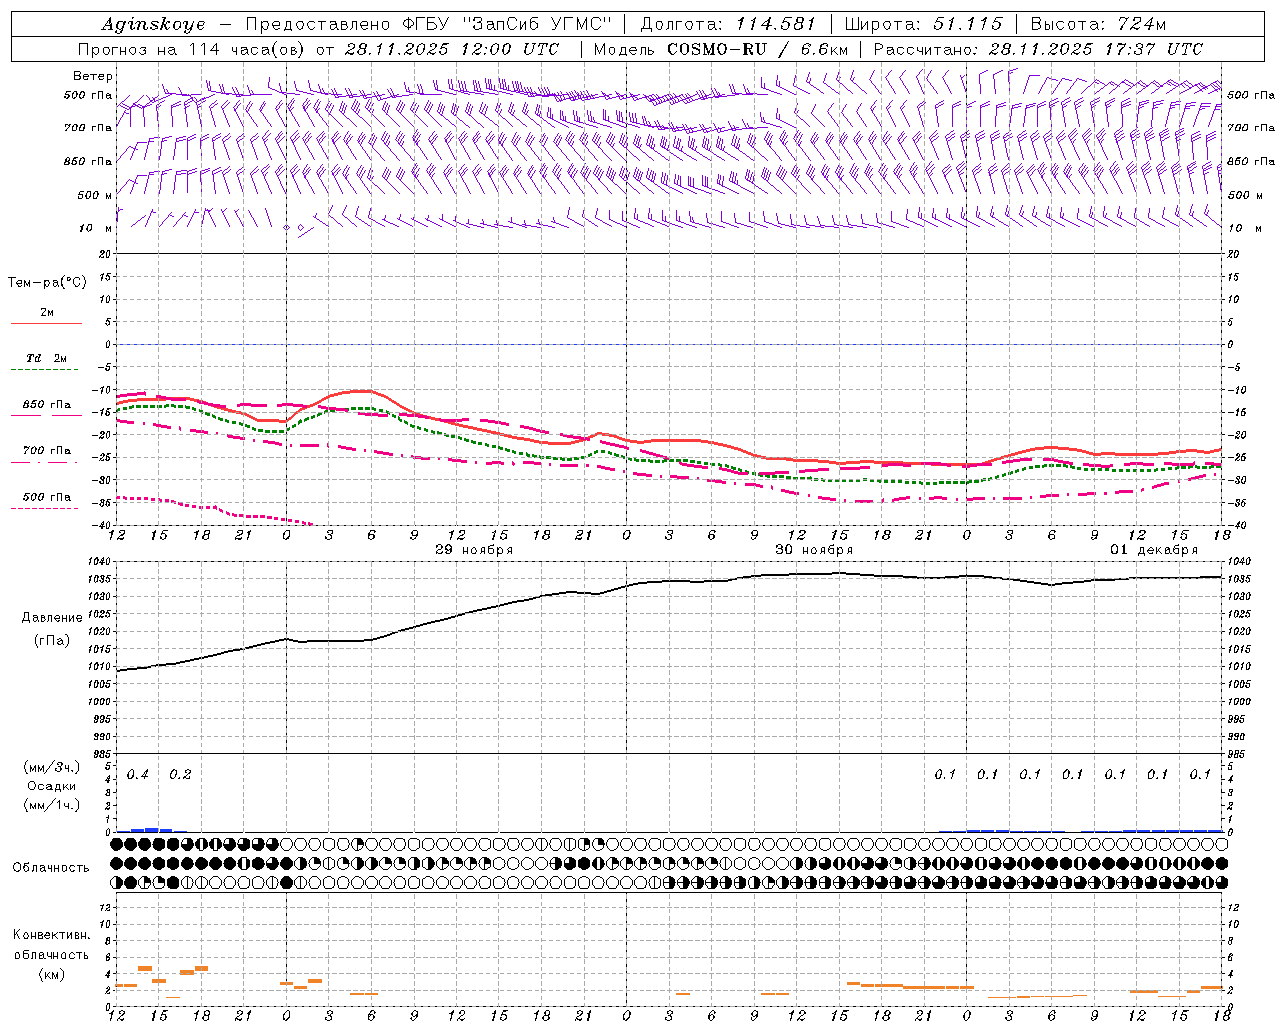Viewport: 1280px width, 1024px height.
Task: Click the Высота: 724м value
Action: tap(1098, 24)
